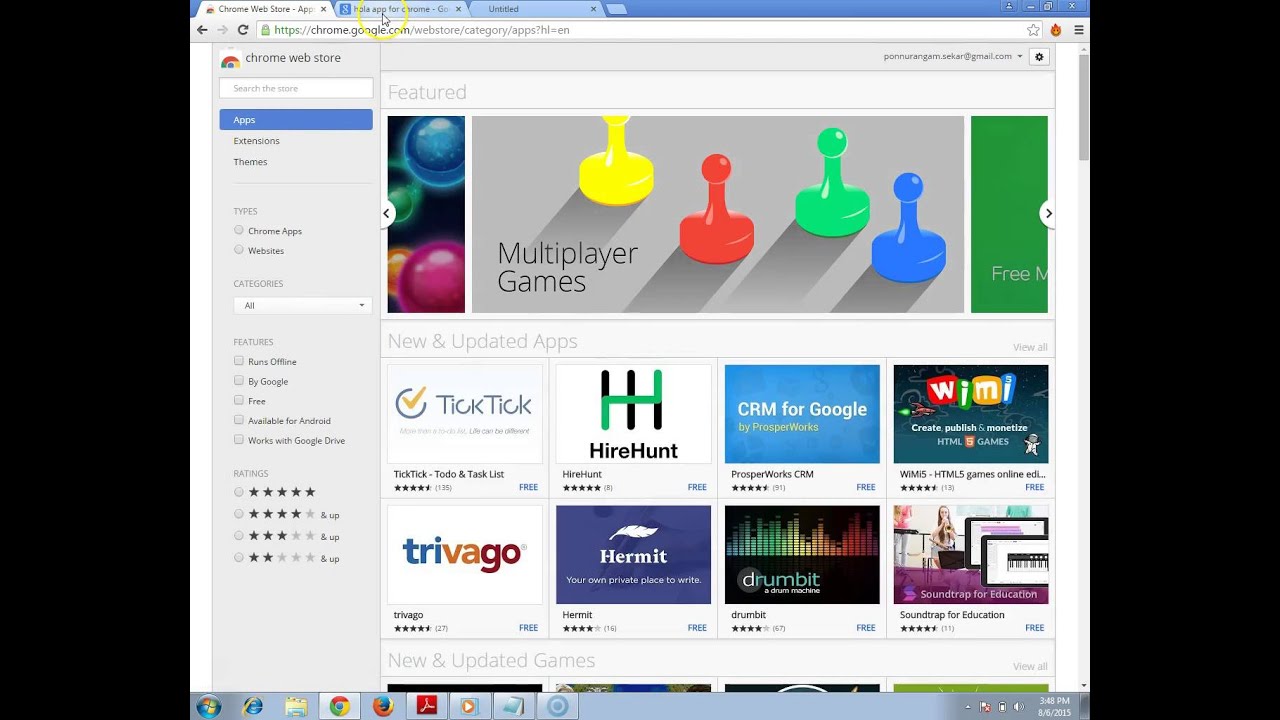This screenshot has height=720, width=1280.
Task: Switch to the Untitled tab
Action: coord(535,9)
